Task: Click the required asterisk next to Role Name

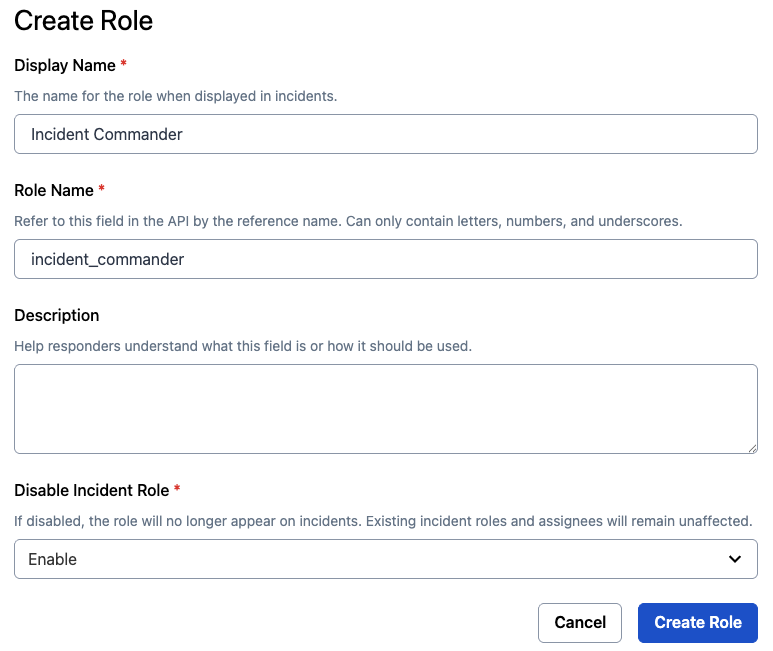Action: pos(102,190)
